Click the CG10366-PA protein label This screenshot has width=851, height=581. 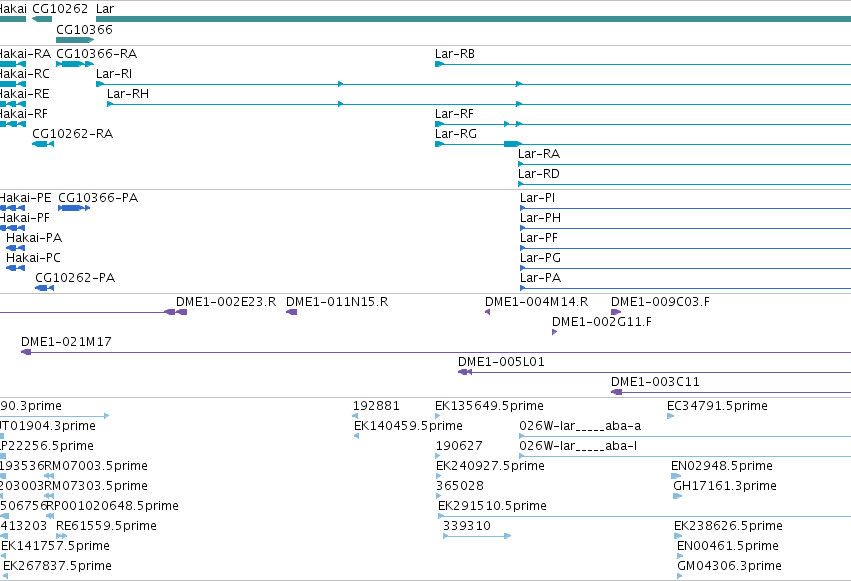point(98,198)
